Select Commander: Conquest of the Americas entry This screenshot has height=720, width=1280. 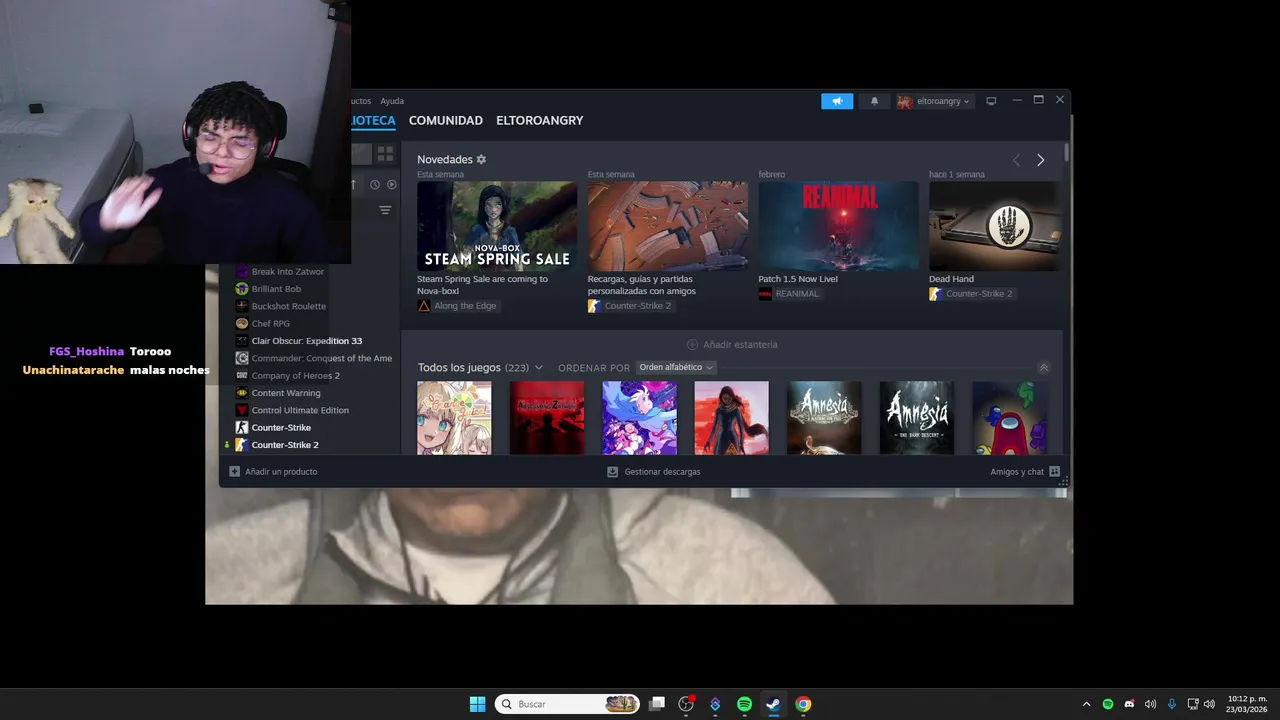313,358
